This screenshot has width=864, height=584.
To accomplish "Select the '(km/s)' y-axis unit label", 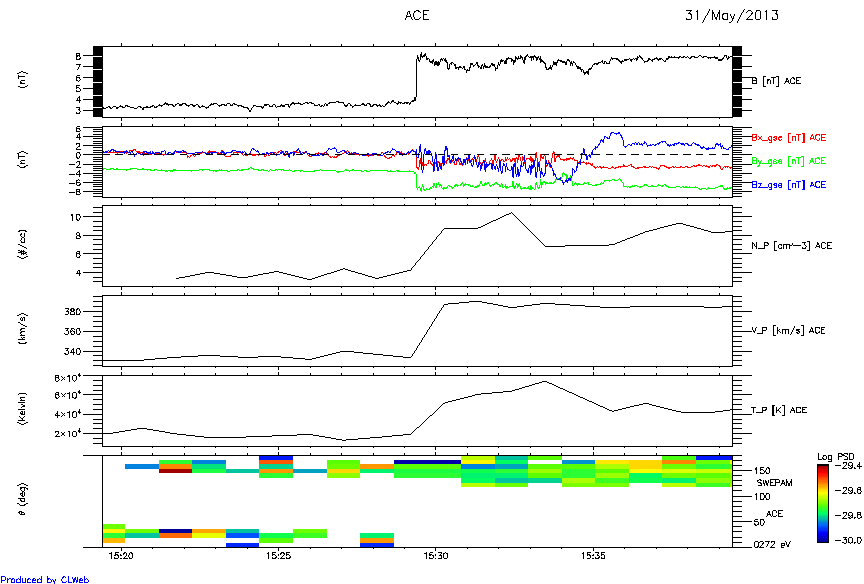I will point(23,329).
